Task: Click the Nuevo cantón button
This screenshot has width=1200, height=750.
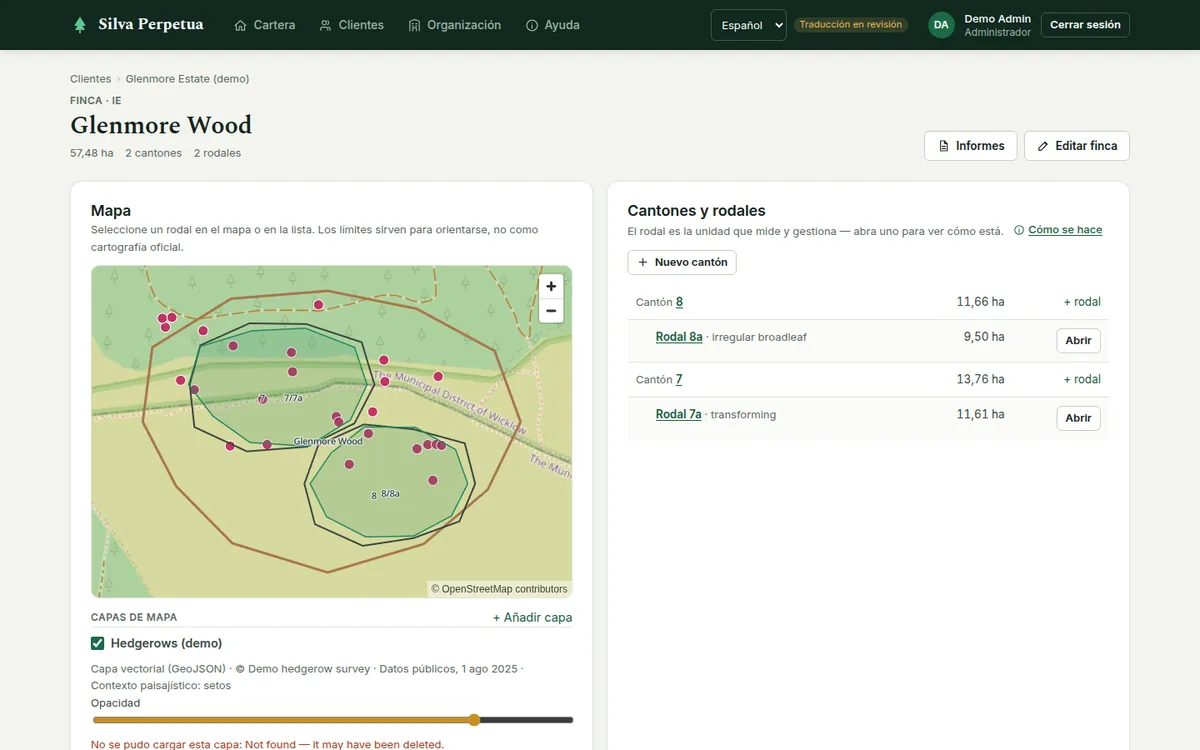Action: 682,262
